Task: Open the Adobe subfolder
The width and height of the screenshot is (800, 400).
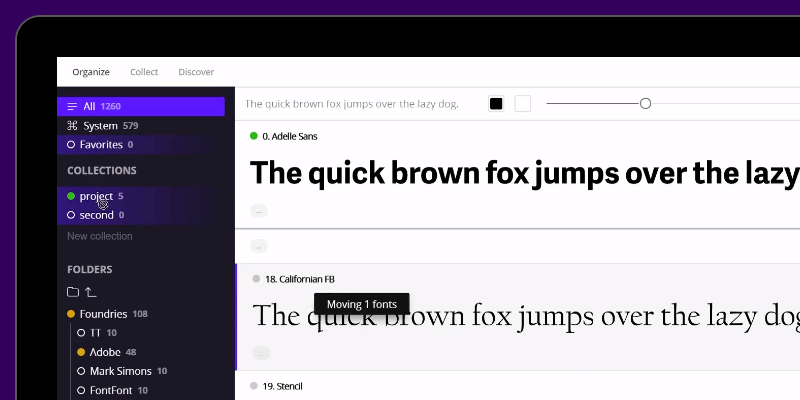Action: [105, 352]
